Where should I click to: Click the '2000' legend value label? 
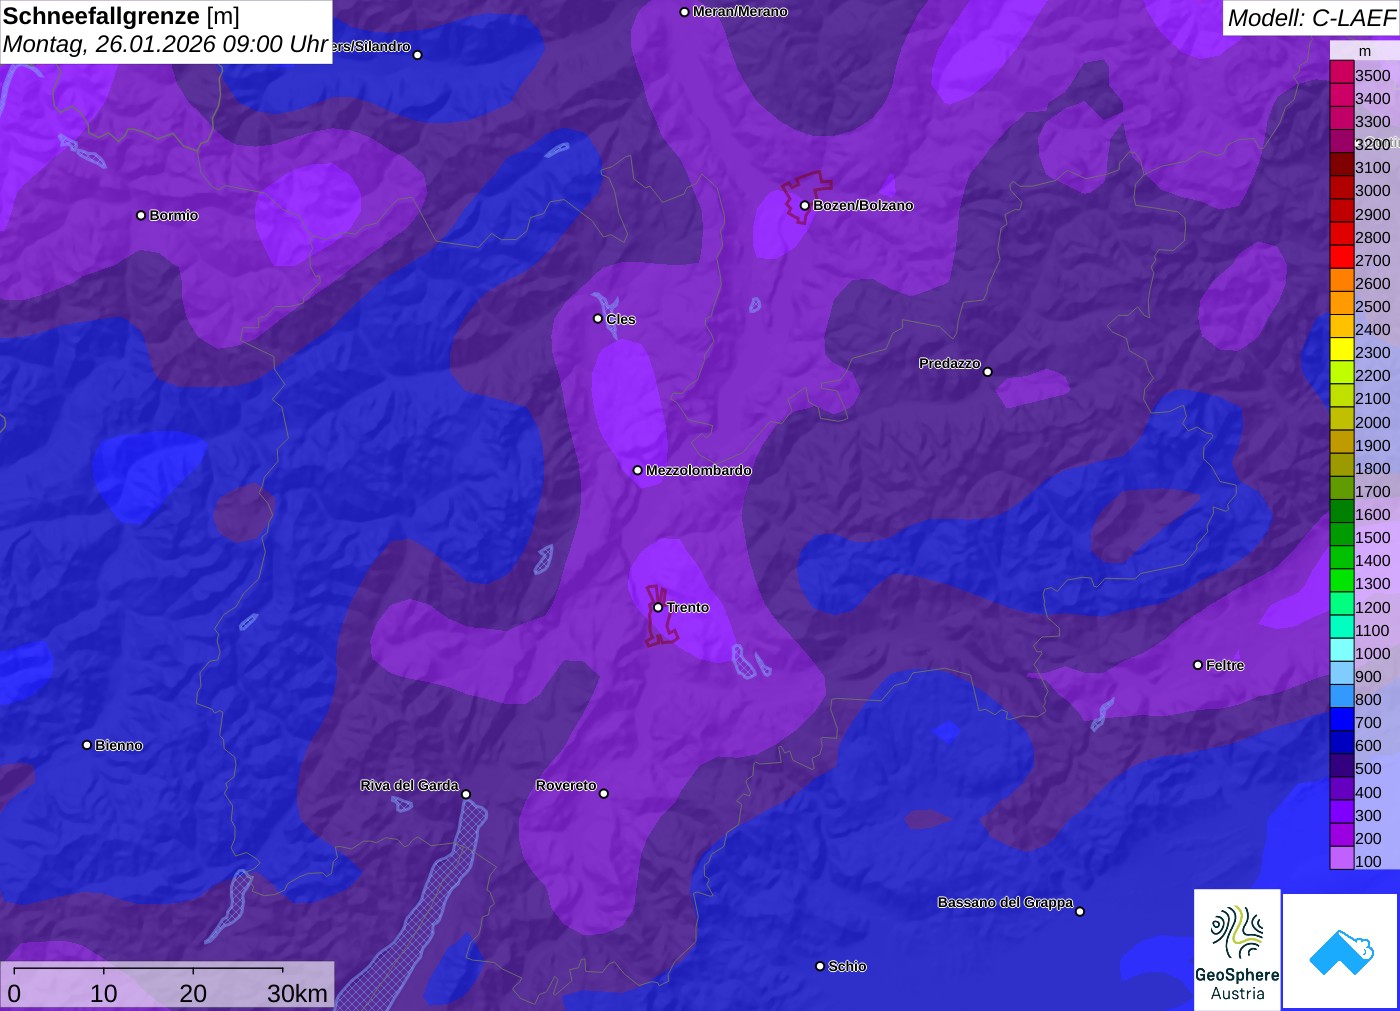[1373, 422]
